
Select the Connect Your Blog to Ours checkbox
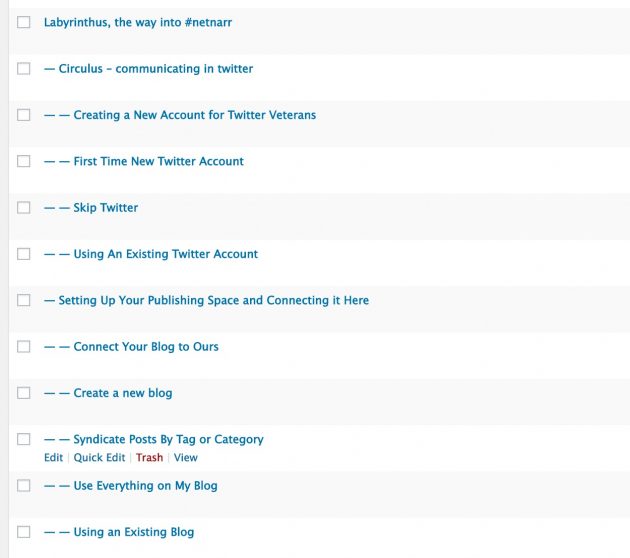tap(24, 347)
